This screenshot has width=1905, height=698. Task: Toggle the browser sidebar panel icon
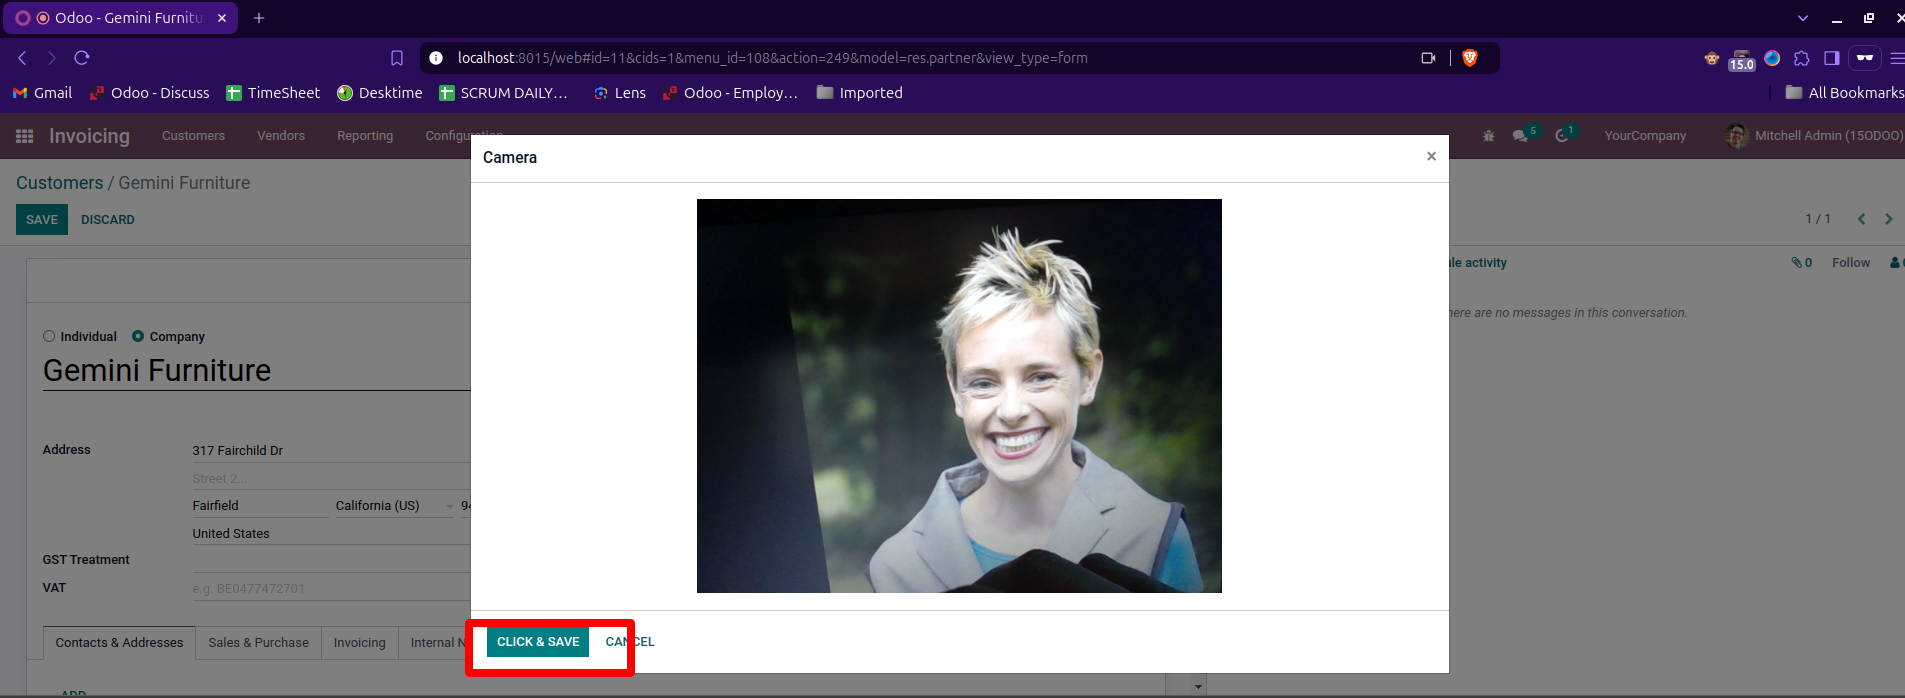click(1832, 58)
